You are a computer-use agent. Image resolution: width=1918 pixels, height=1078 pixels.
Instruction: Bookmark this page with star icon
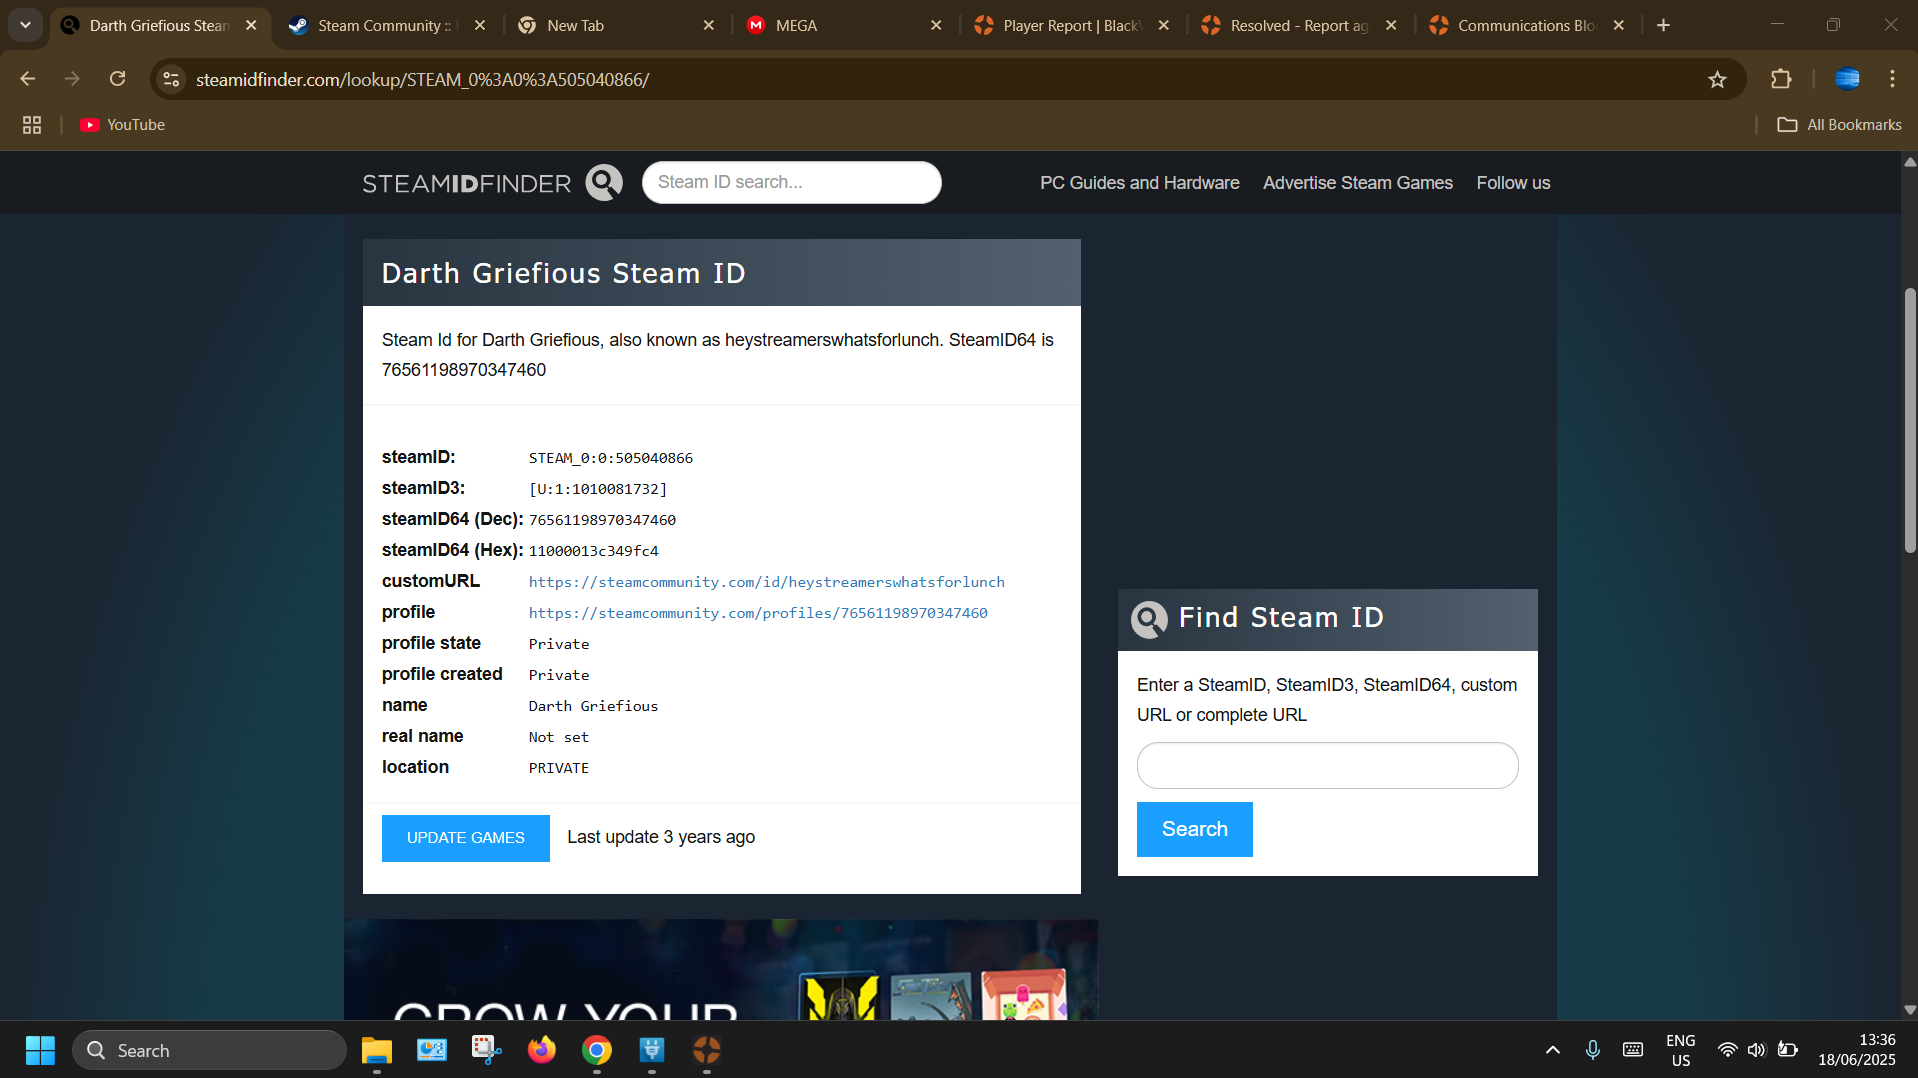[1717, 79]
